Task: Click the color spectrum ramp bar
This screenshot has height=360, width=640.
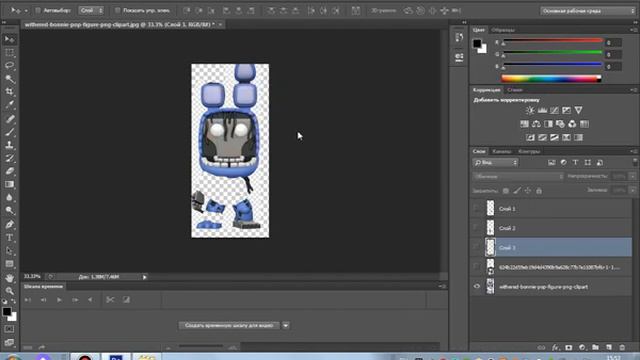Action: (x=551, y=79)
